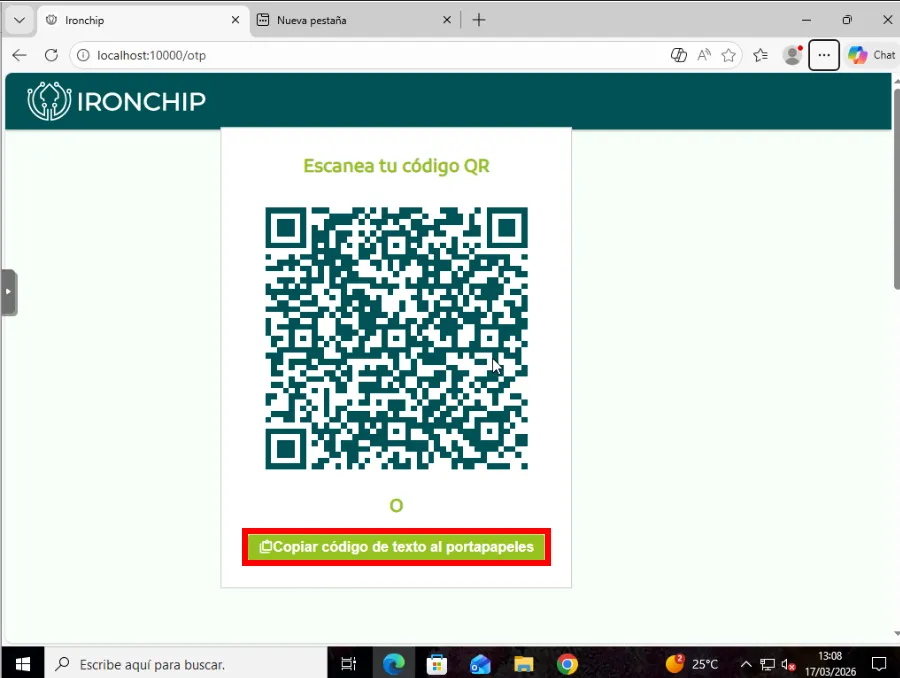The image size is (900, 678).
Task: Open the Windows Start menu
Action: point(22,664)
